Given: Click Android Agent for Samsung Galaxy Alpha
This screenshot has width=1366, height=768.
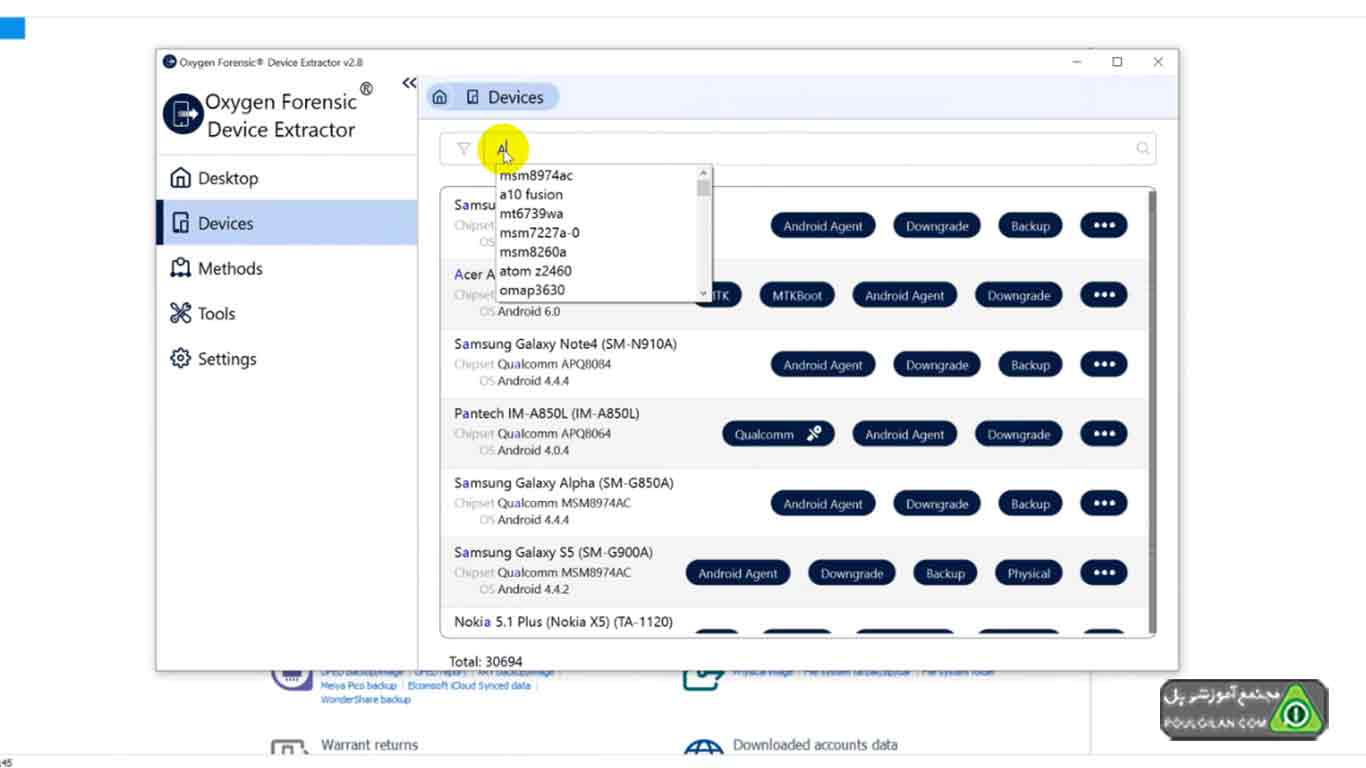Looking at the screenshot, I should pyautogui.click(x=823, y=504).
